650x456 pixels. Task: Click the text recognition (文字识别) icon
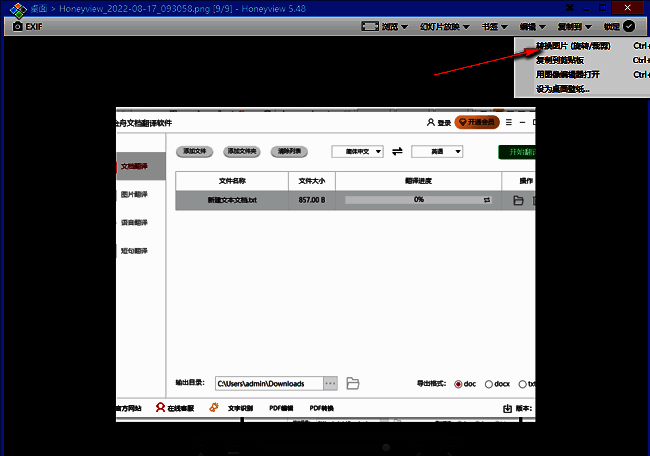[x=213, y=408]
